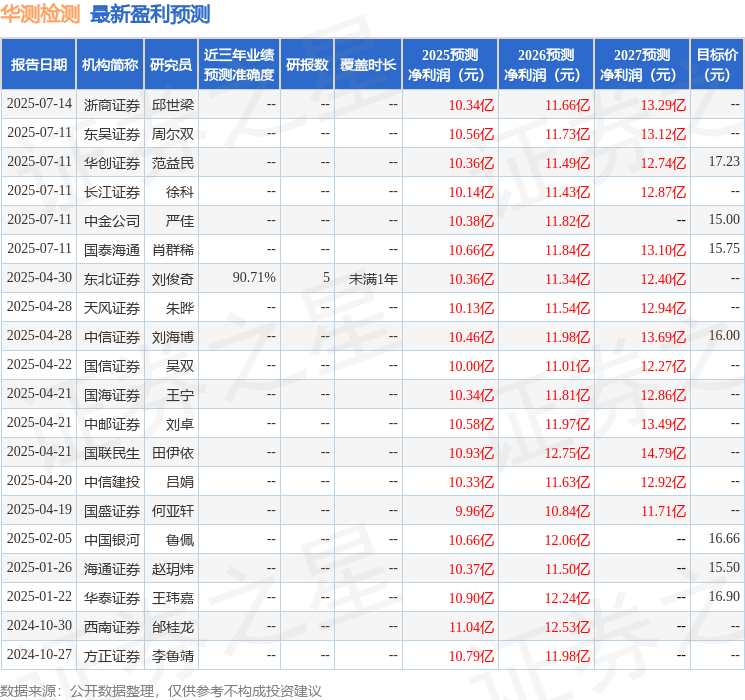Click the 东吴证券 institution cell

[x=112, y=134]
